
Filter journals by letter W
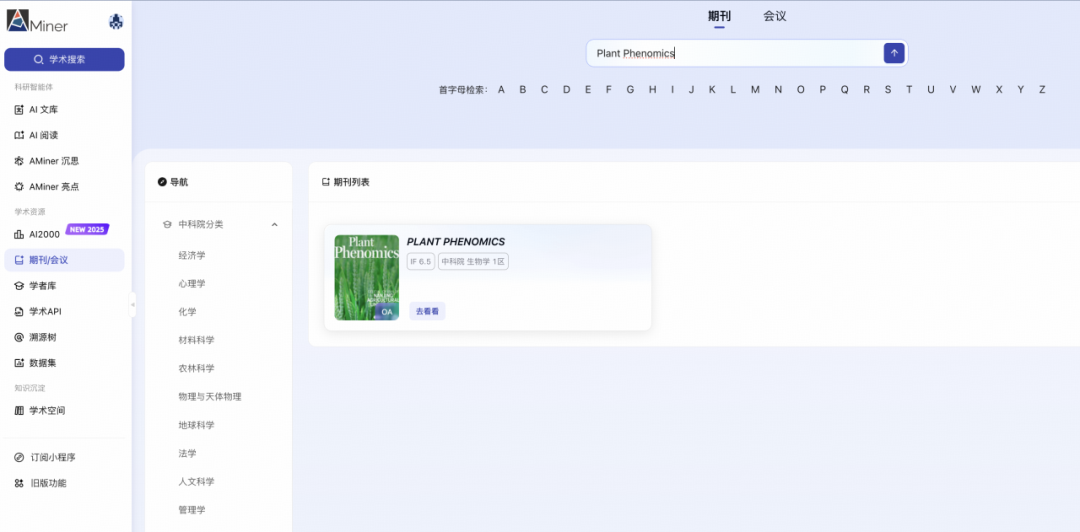[x=976, y=90]
